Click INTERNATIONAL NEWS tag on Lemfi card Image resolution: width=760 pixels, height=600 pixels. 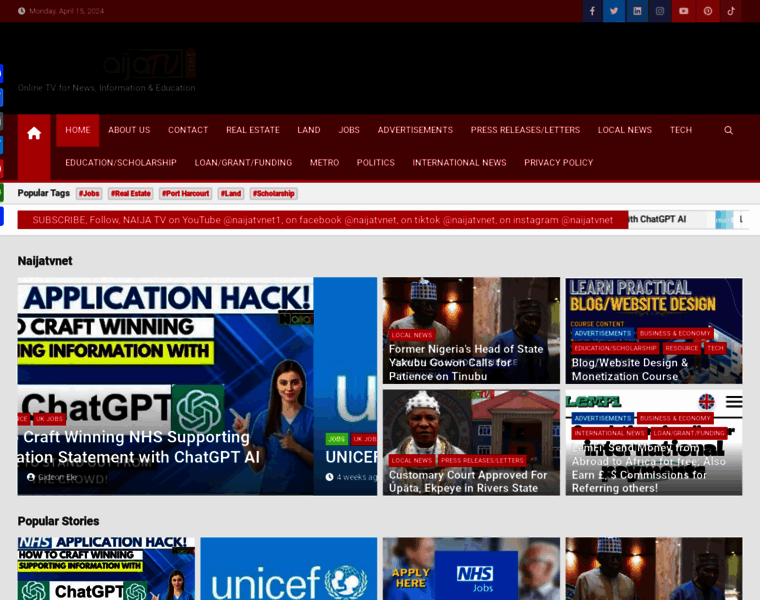tap(609, 433)
